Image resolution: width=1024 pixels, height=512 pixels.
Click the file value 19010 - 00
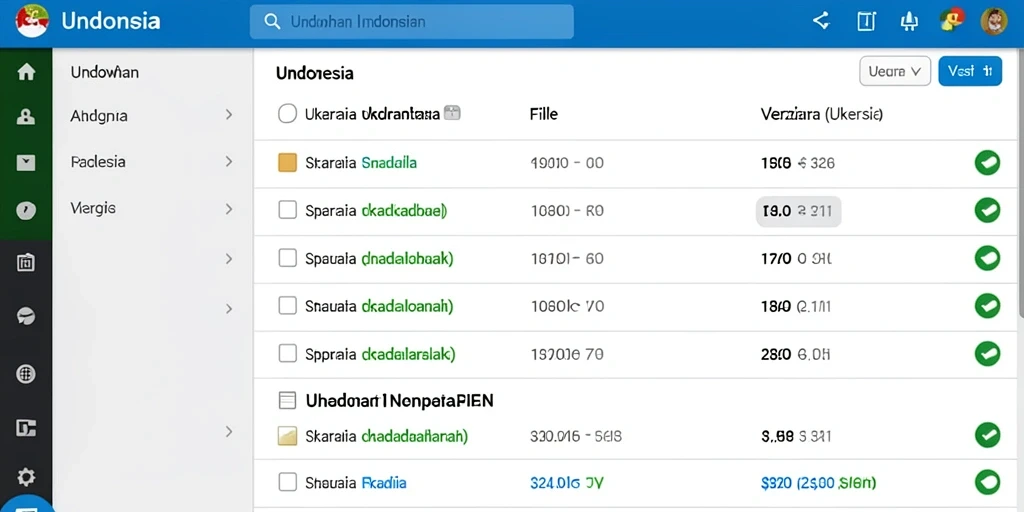coord(567,163)
